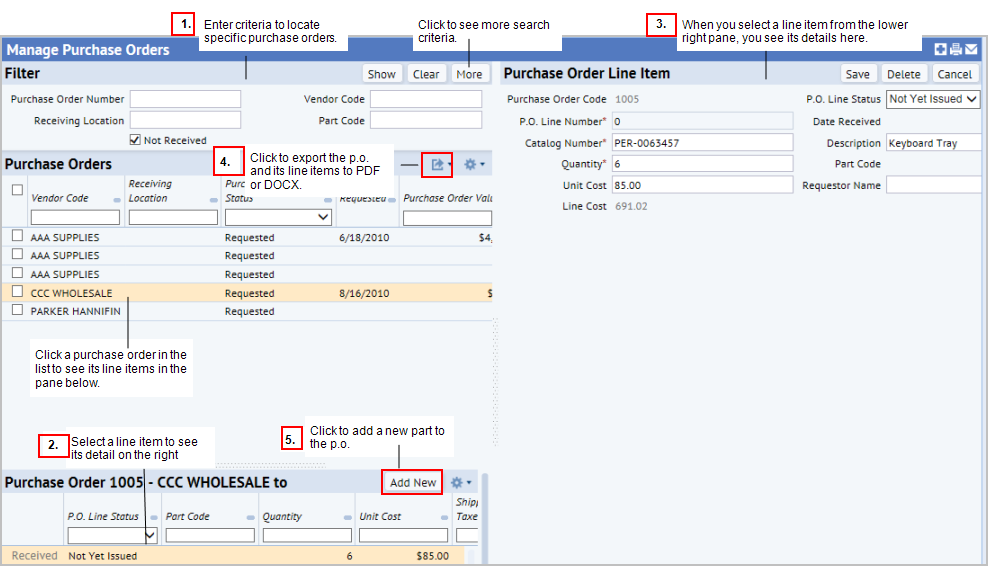Click the Purchase Order Number input field
Image resolution: width=988 pixels, height=566 pixels.
(x=185, y=99)
